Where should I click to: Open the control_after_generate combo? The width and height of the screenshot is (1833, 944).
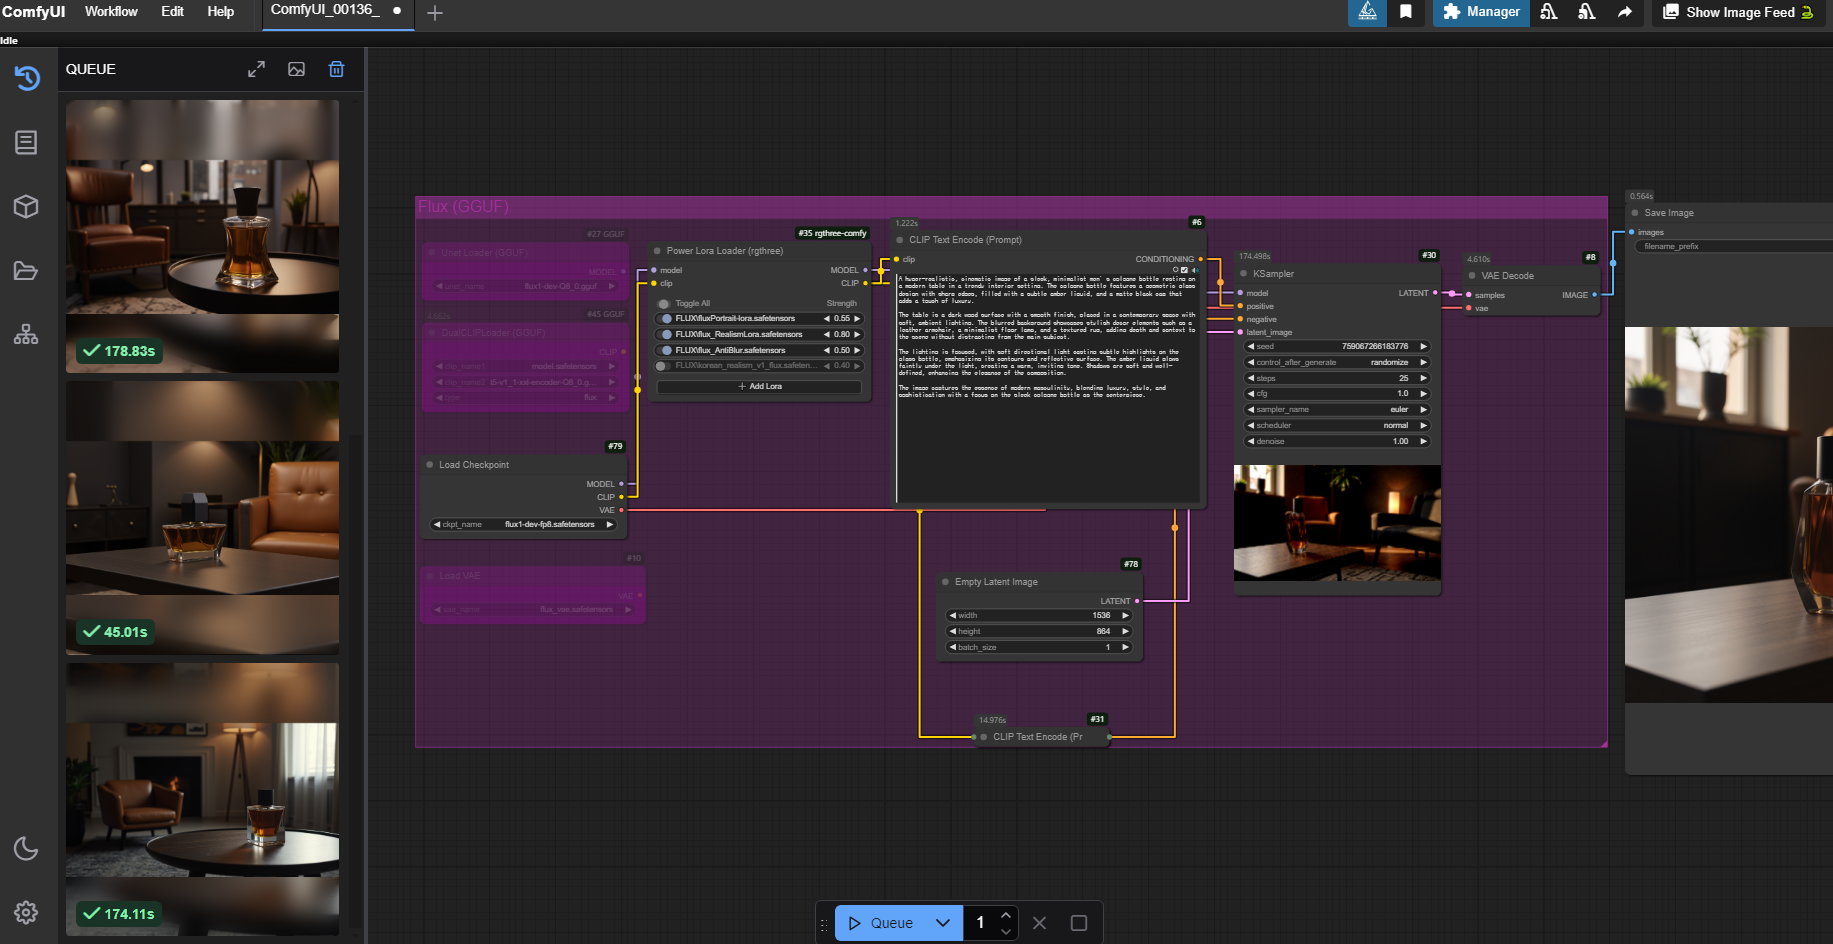[x=1337, y=362]
